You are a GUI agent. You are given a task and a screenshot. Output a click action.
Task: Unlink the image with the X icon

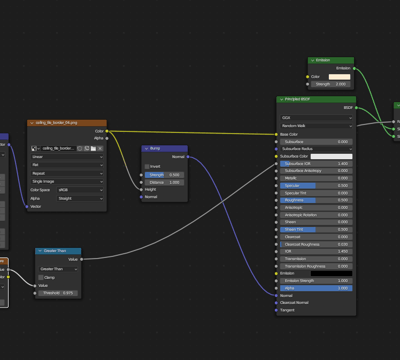(x=100, y=148)
